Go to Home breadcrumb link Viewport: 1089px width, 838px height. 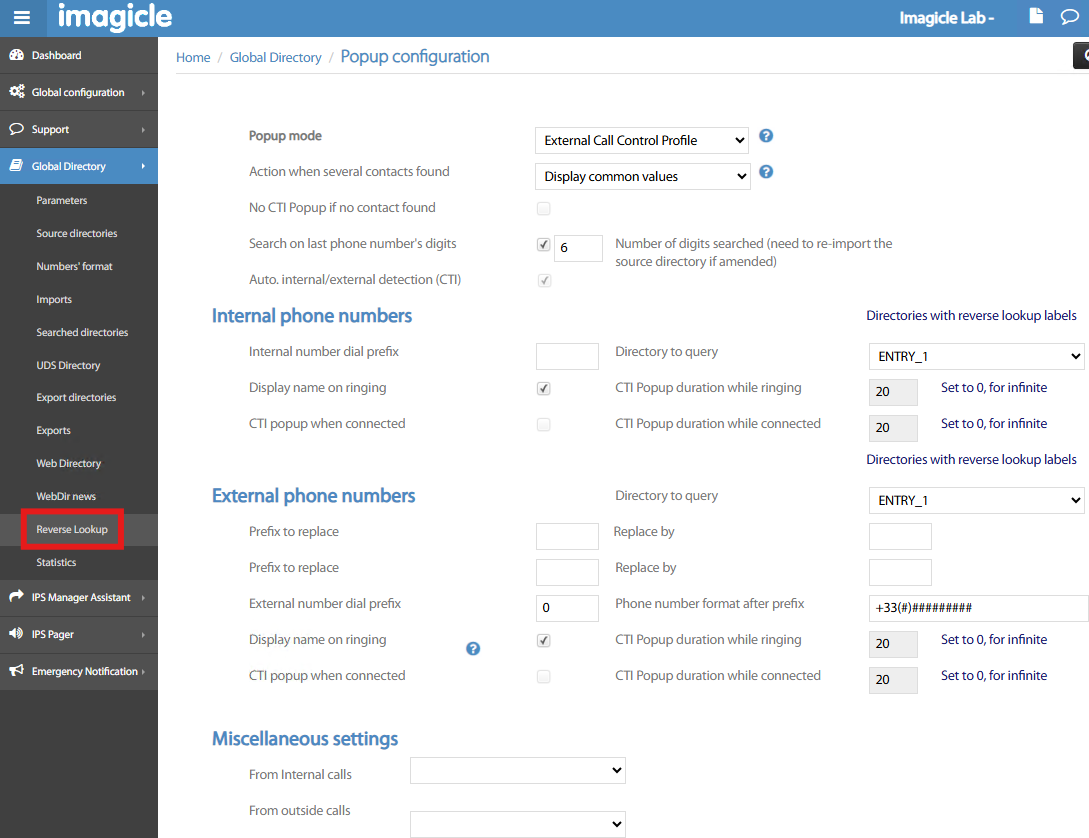(193, 57)
